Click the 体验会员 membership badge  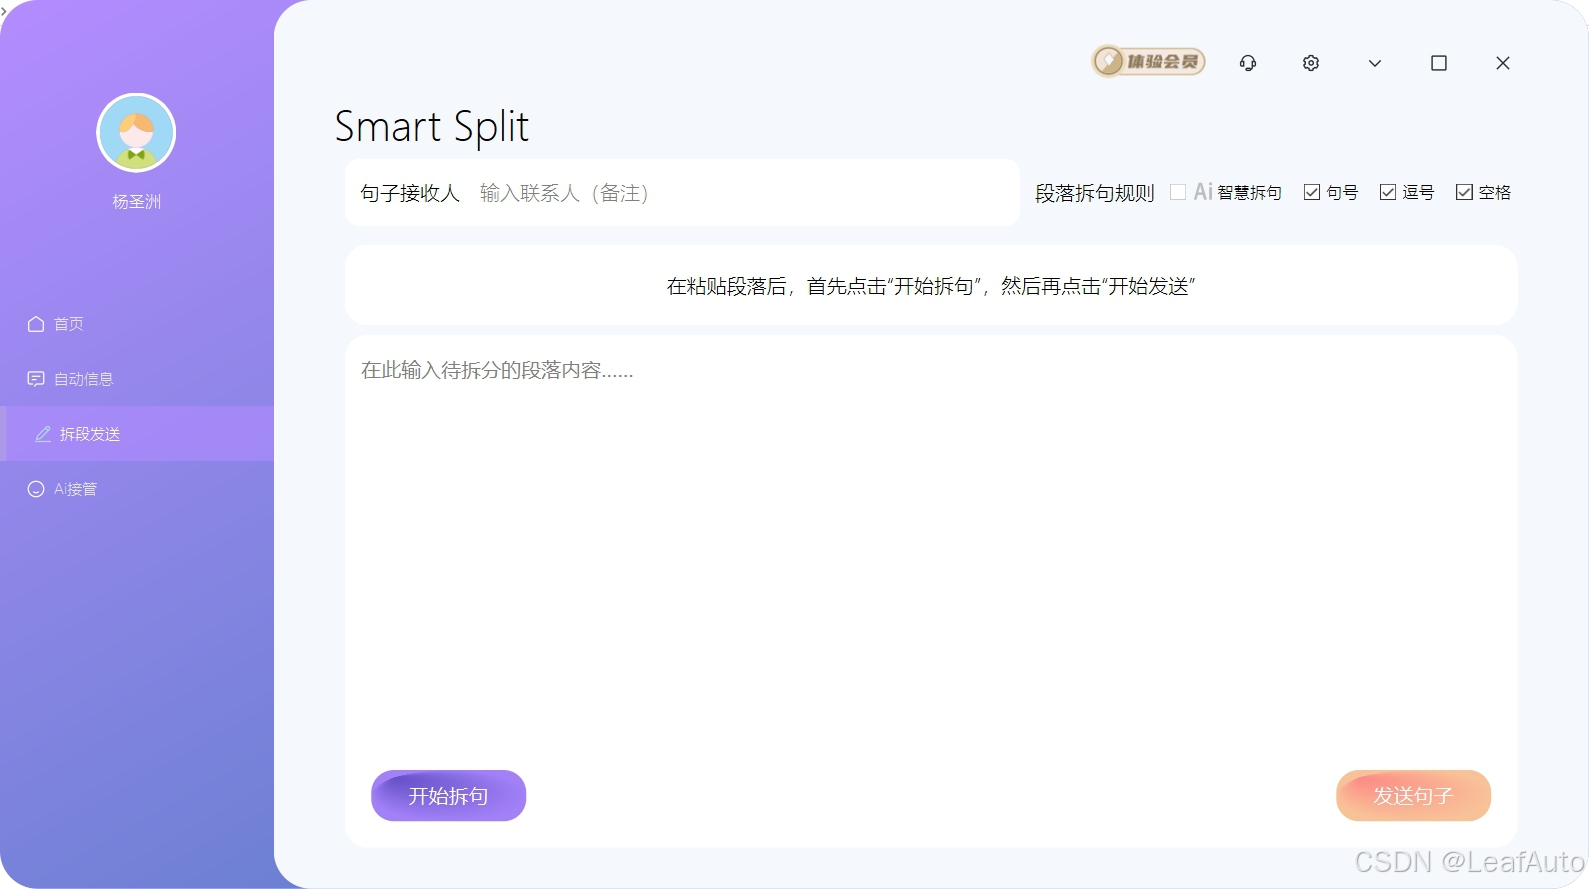tap(1148, 62)
